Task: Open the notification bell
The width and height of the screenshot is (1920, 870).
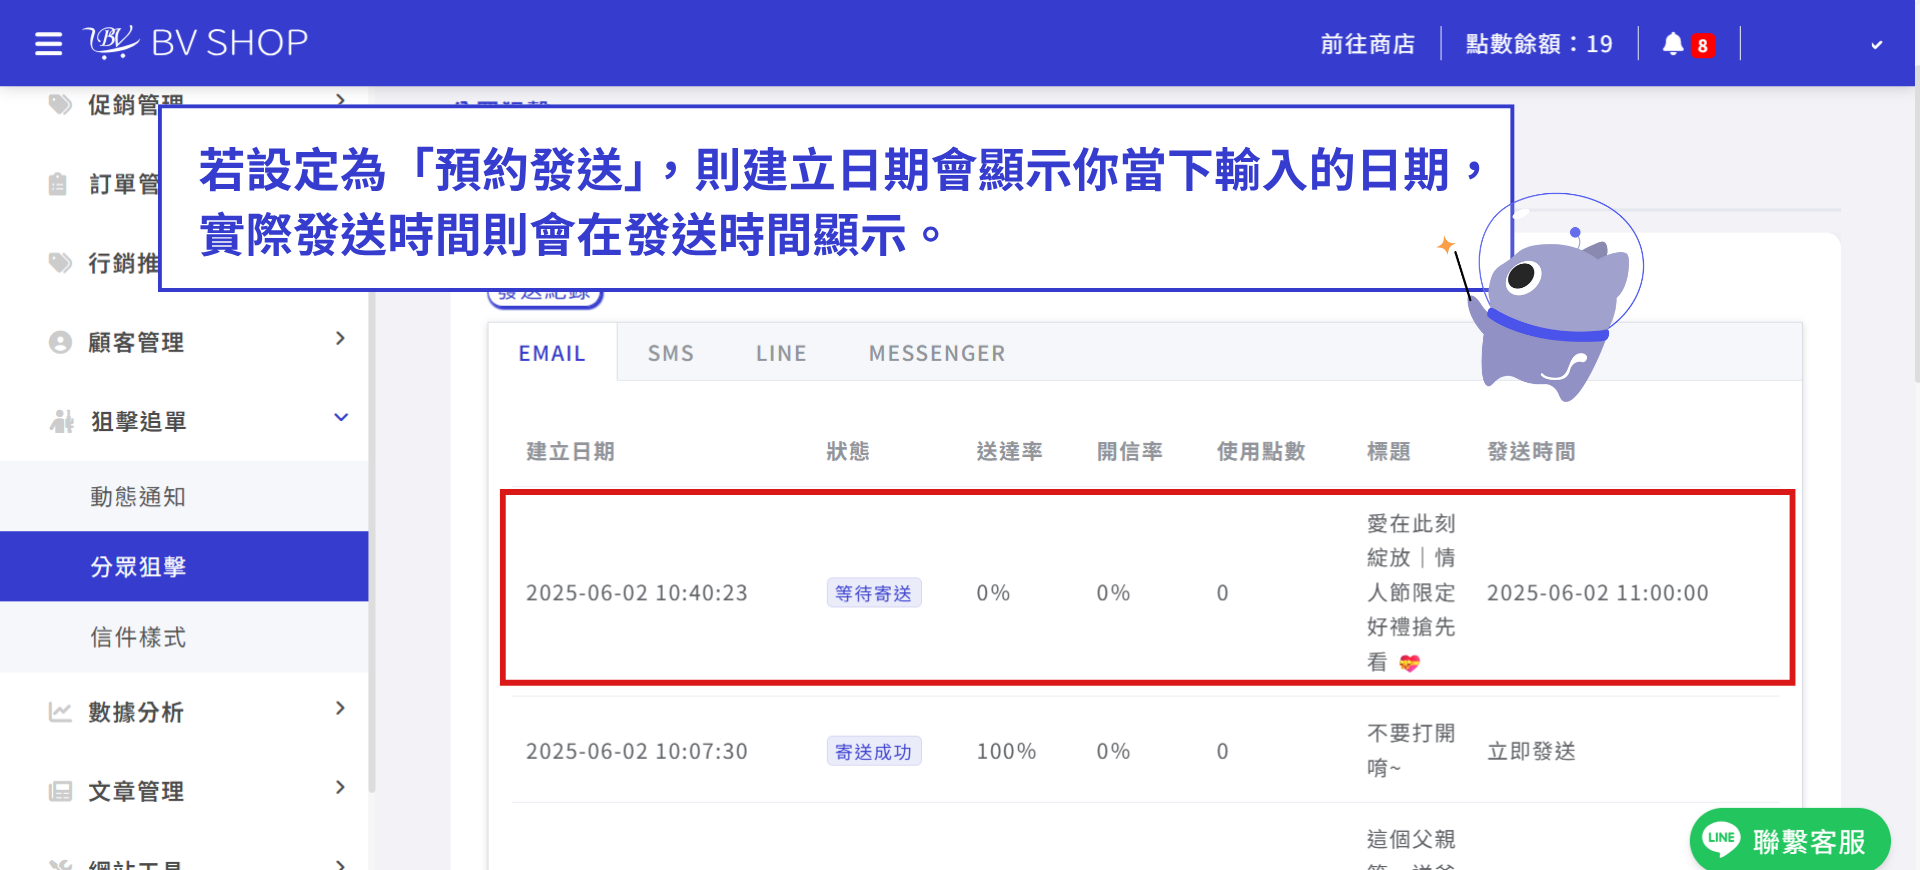Action: pos(1673,44)
